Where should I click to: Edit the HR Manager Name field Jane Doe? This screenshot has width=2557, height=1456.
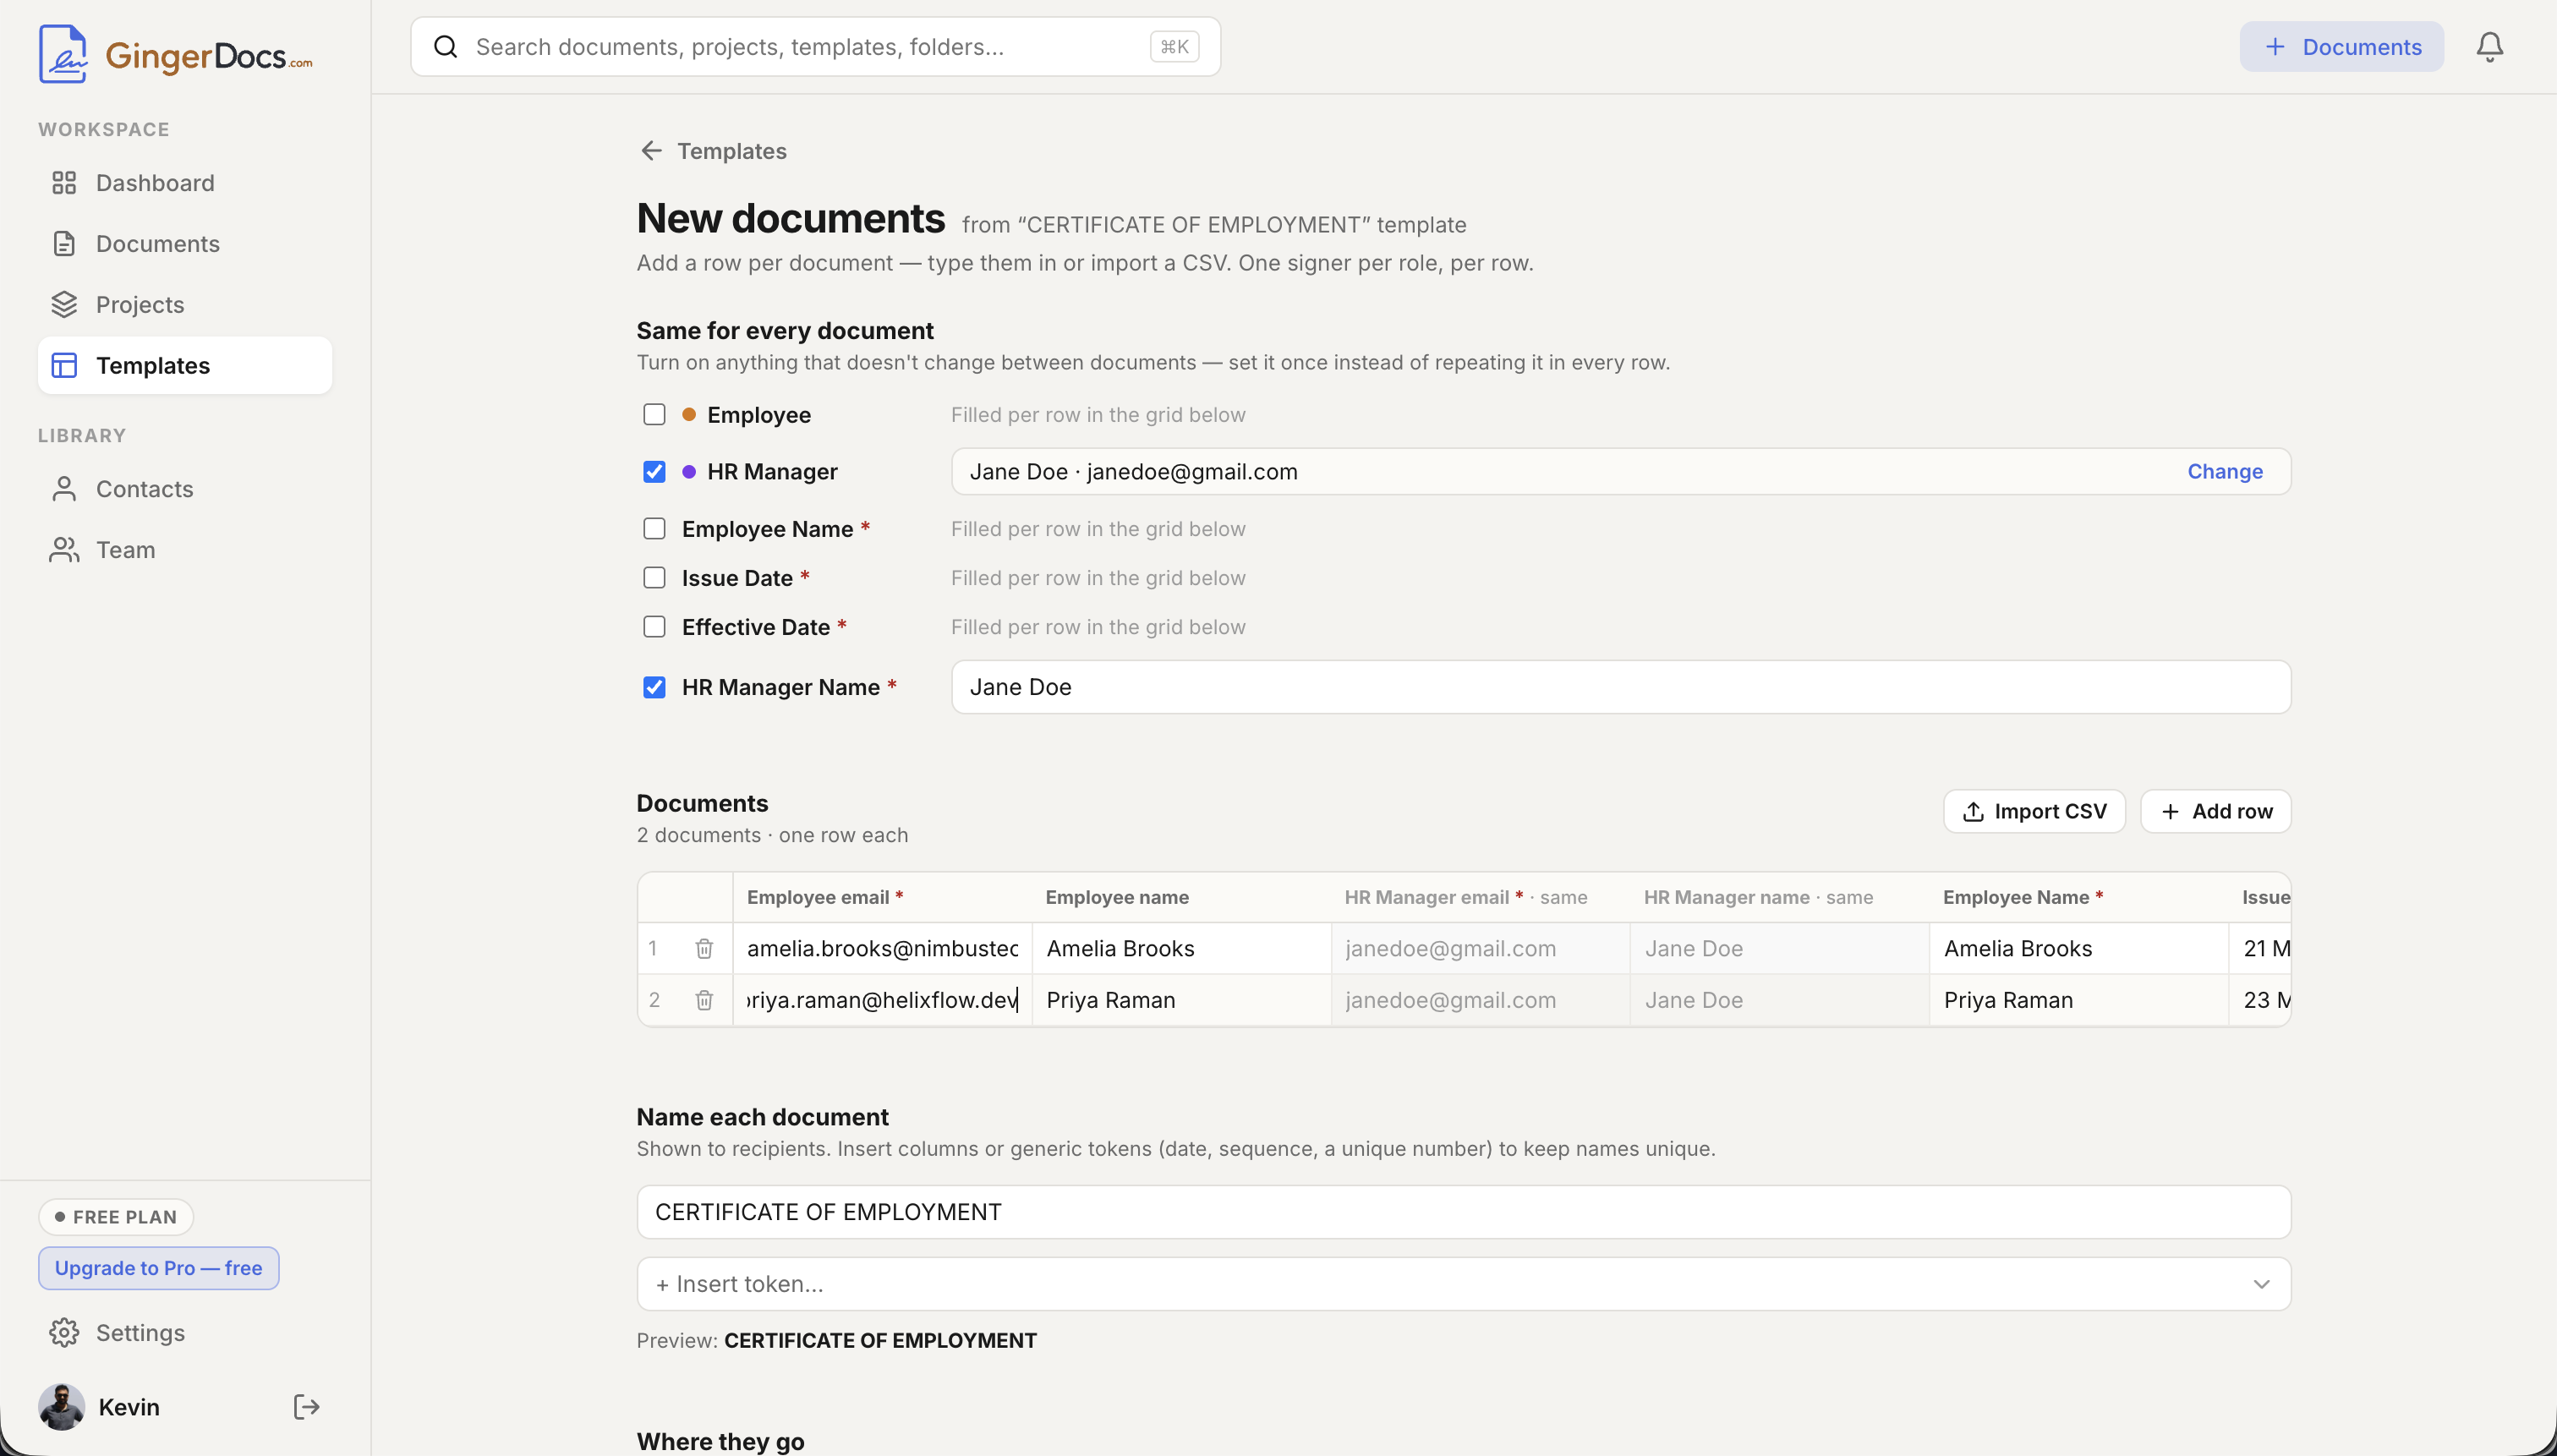pos(1621,687)
